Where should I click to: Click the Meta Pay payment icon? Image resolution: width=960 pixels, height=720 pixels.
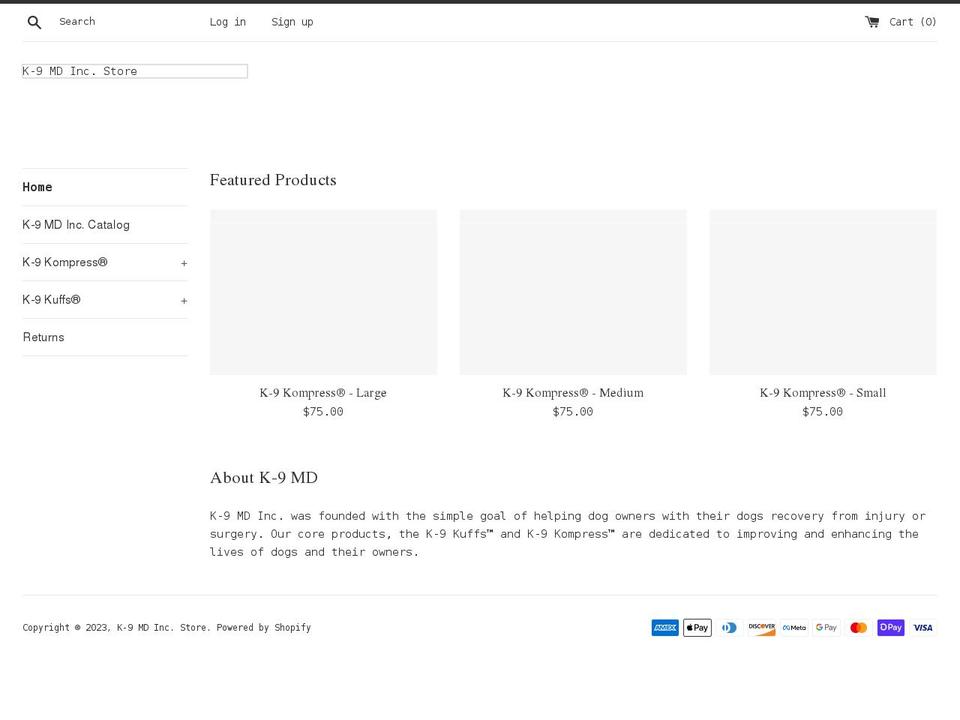coord(794,628)
